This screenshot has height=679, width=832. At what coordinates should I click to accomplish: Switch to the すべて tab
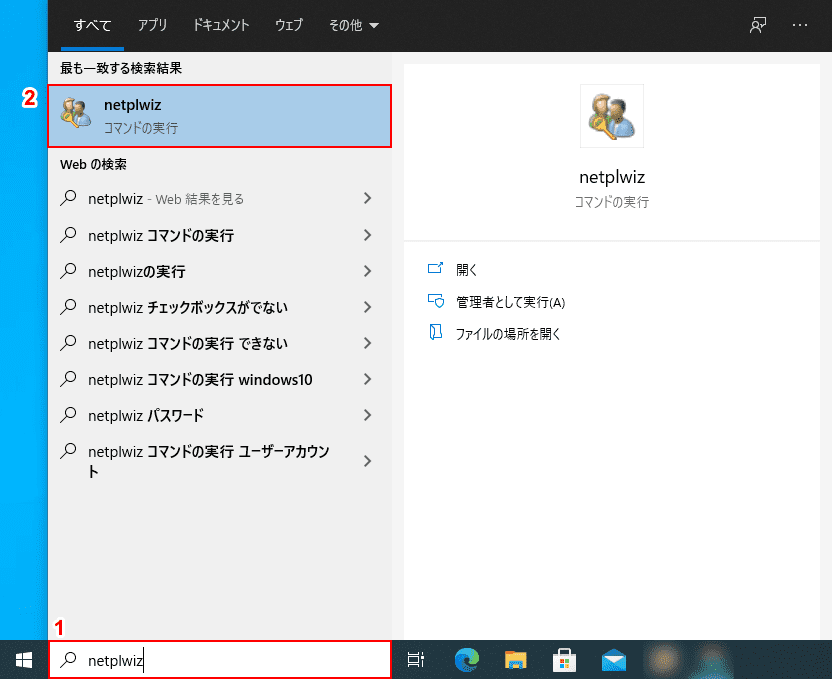(x=92, y=25)
